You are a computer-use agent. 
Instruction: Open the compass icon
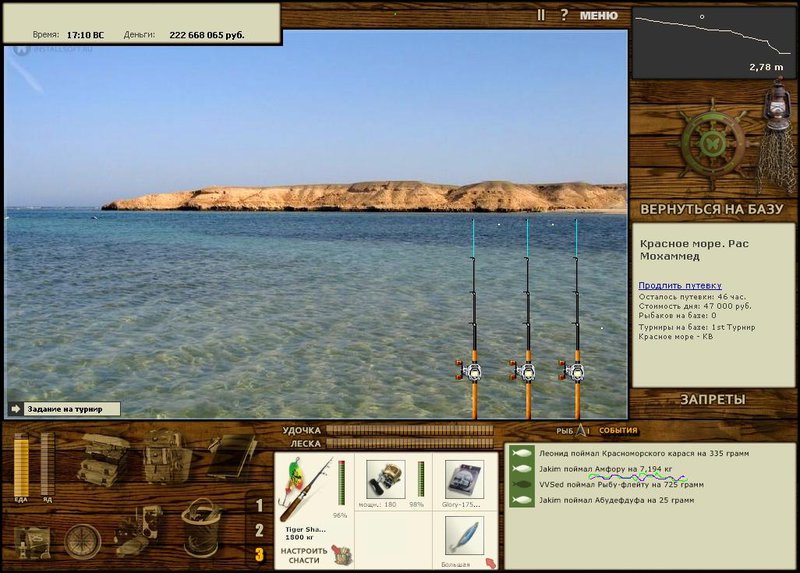(x=83, y=541)
